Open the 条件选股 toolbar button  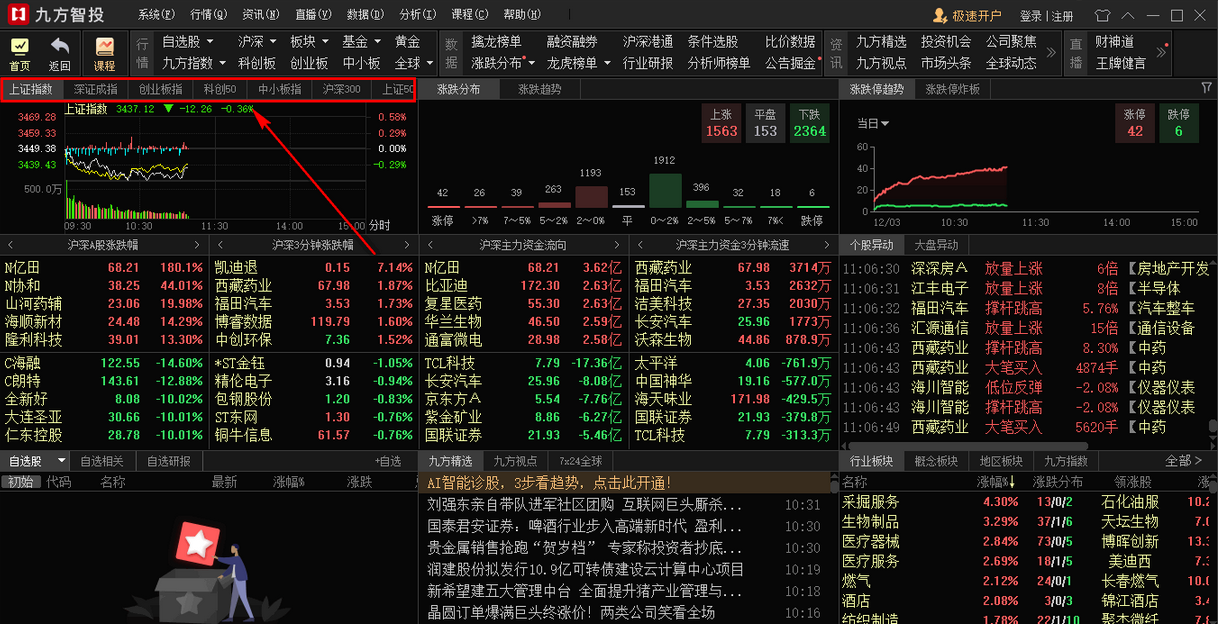point(712,42)
